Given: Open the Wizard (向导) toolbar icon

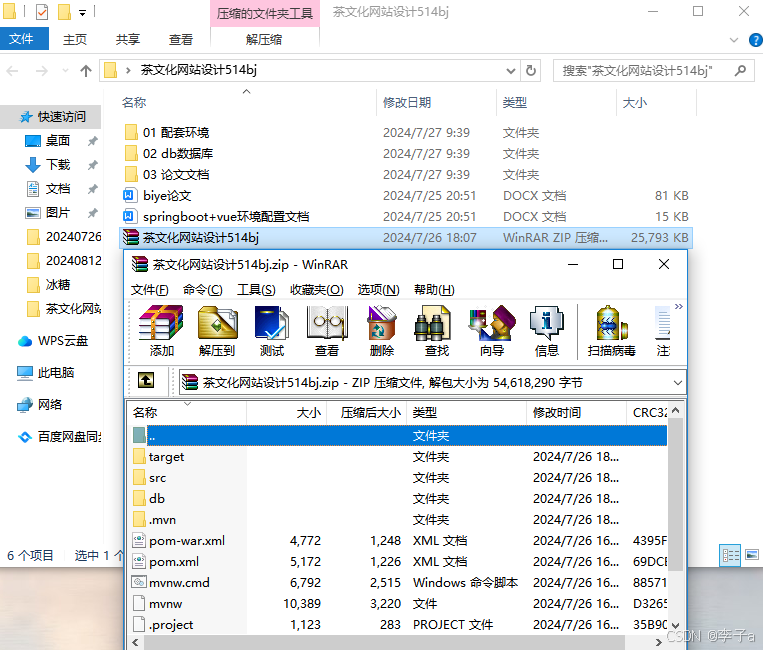Looking at the screenshot, I should (492, 331).
